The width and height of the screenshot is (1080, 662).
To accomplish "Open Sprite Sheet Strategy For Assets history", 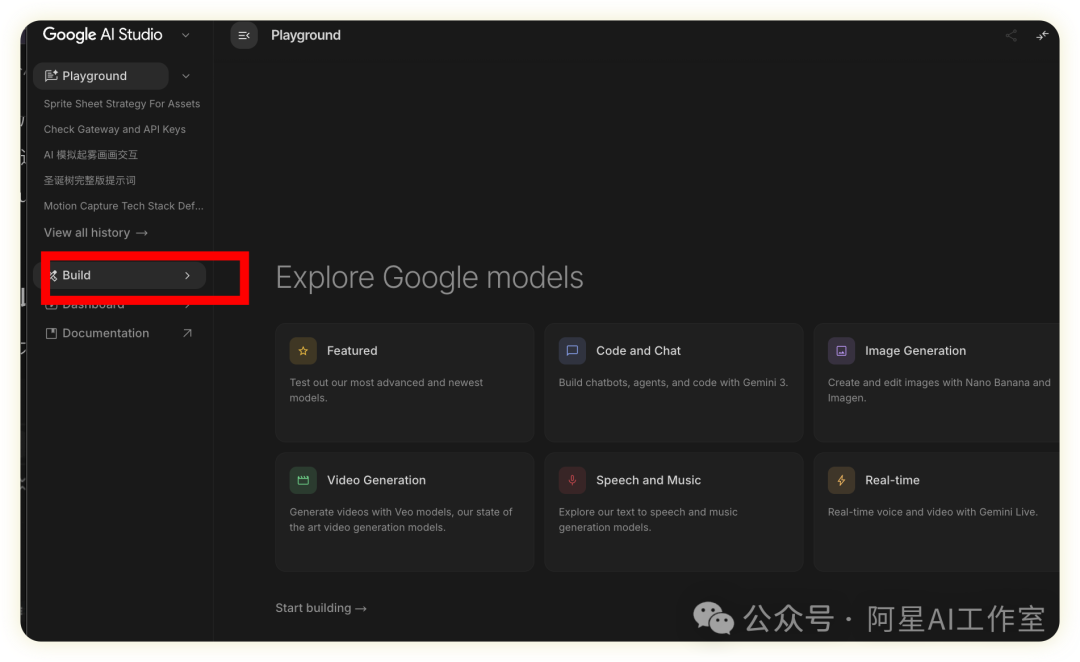I will 121,104.
